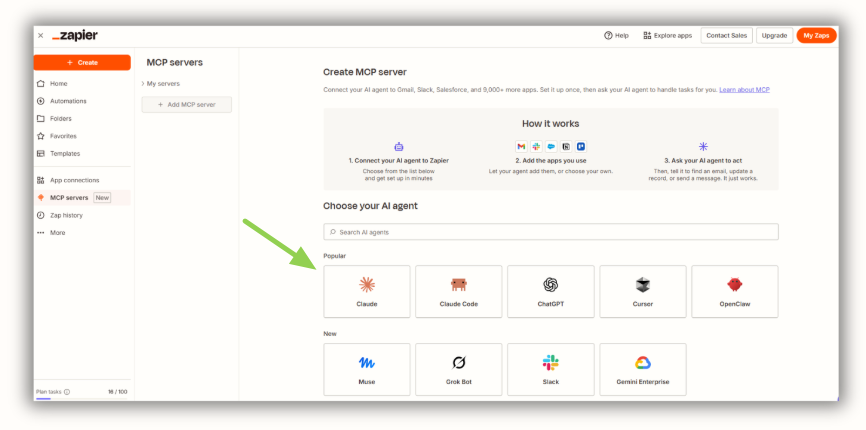
Task: Choose the Gemini Enterprise agent card
Action: click(643, 369)
